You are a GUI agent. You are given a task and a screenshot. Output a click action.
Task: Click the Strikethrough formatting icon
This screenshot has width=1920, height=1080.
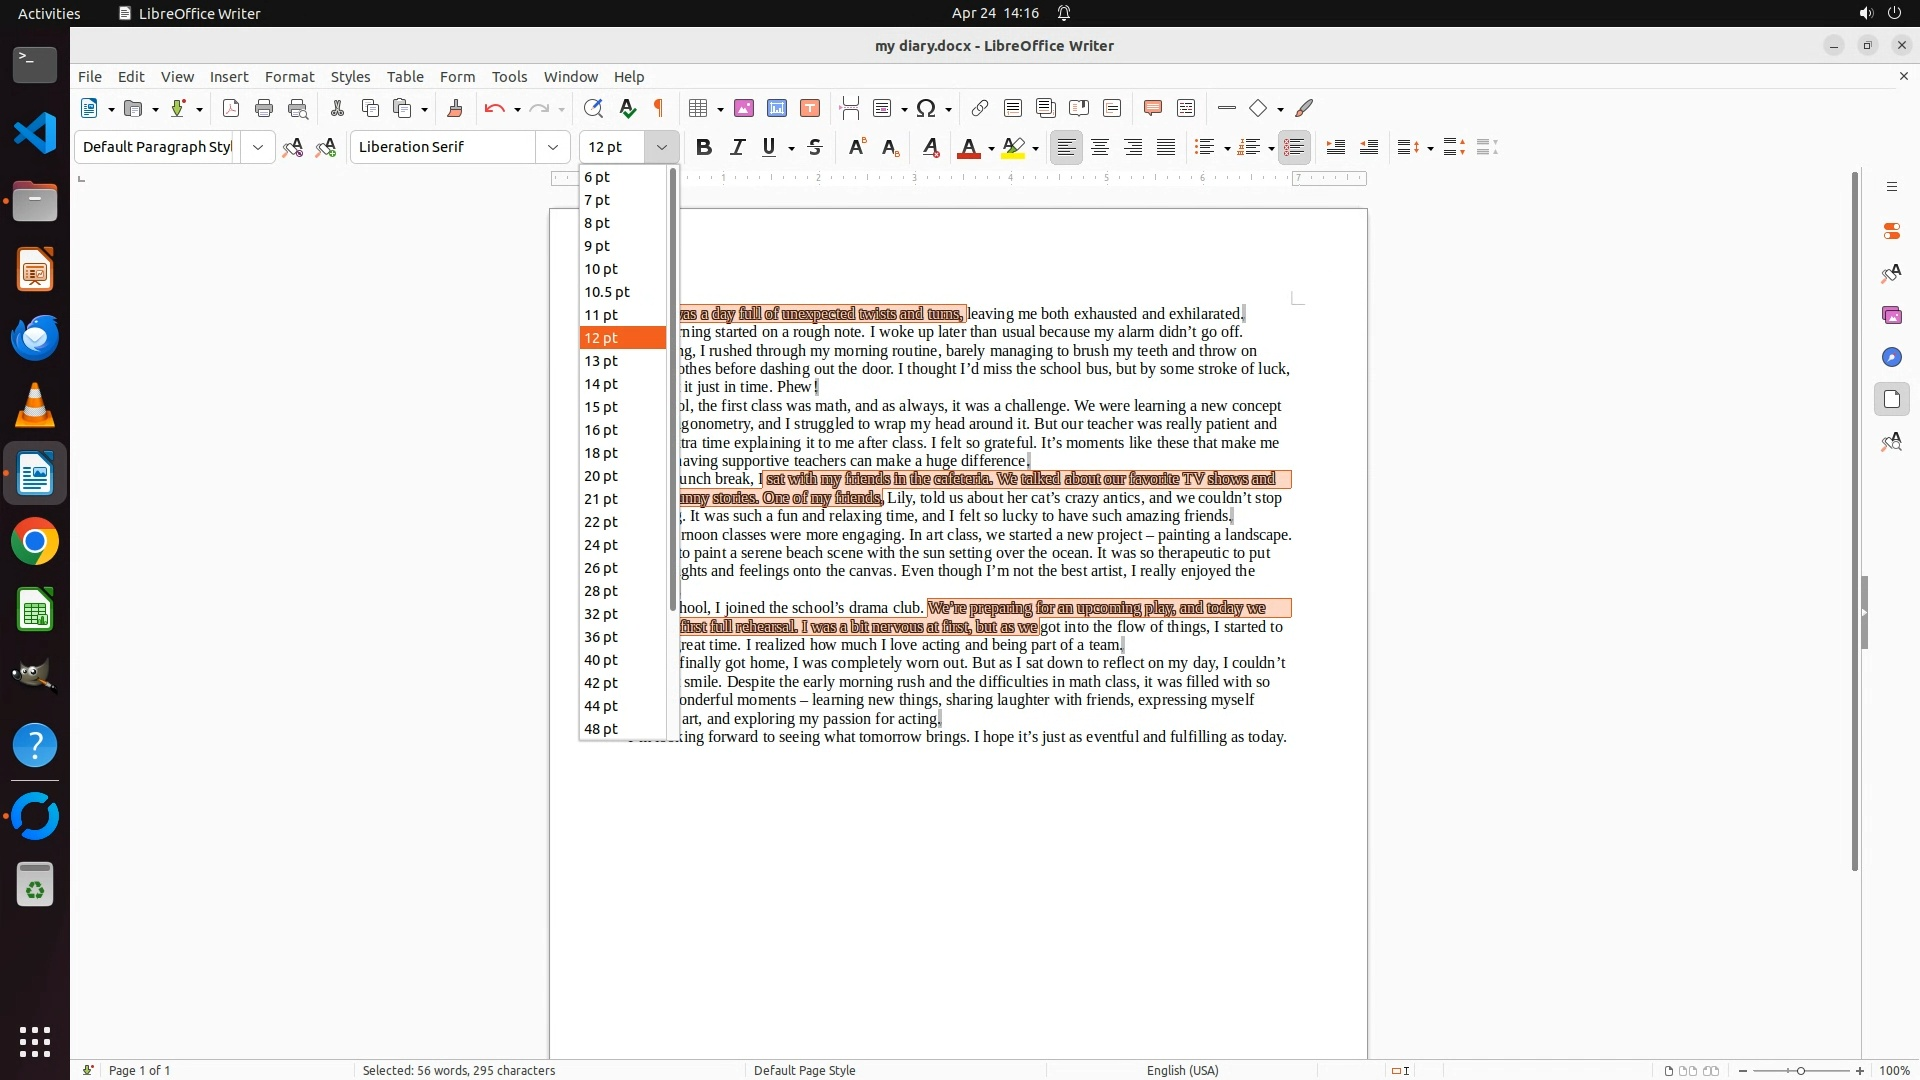coord(815,147)
